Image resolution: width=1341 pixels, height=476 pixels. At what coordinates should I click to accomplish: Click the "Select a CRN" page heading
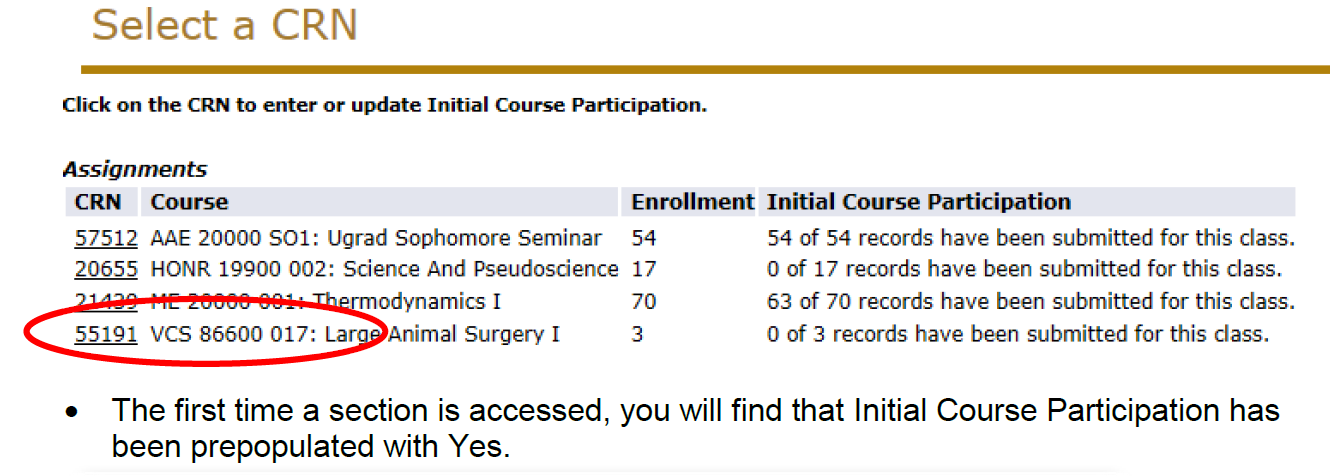click(x=225, y=25)
